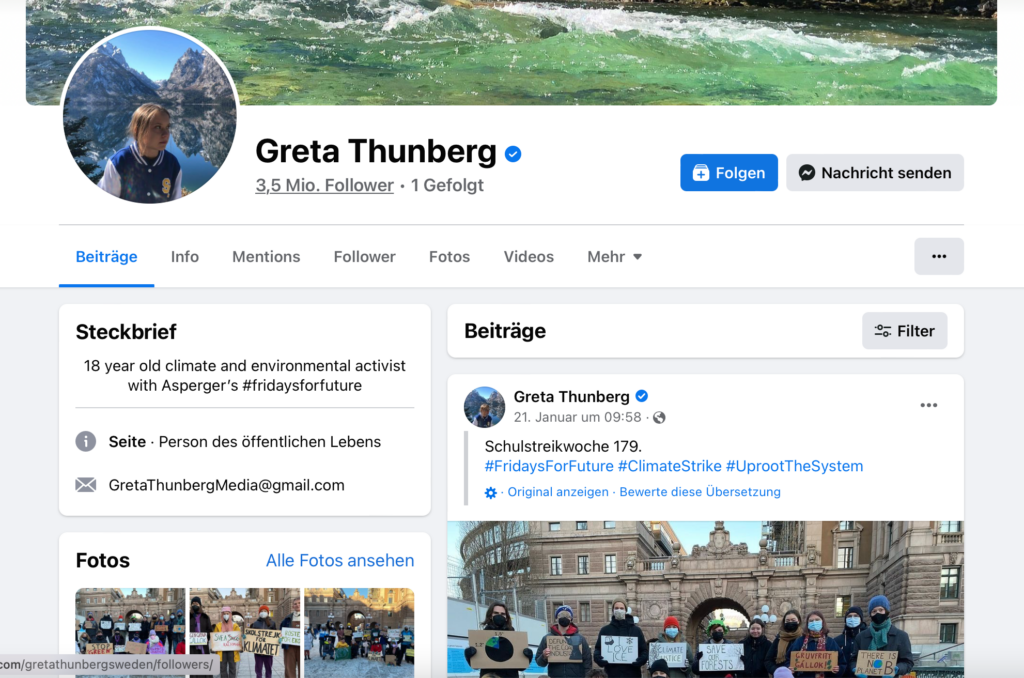Screen dimensions: 1024x678
Task: Click the info icon beside Seite
Action: click(86, 442)
